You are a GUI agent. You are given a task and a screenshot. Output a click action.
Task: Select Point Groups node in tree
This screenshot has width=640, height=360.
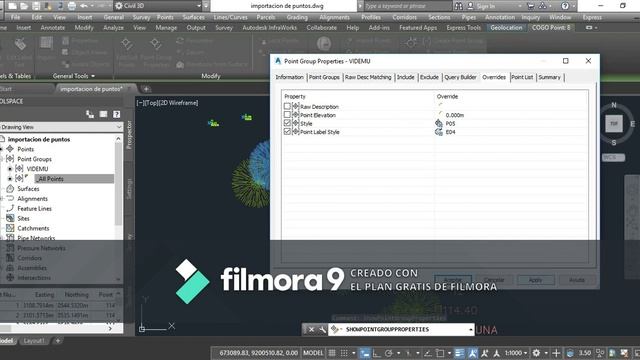click(x=34, y=159)
